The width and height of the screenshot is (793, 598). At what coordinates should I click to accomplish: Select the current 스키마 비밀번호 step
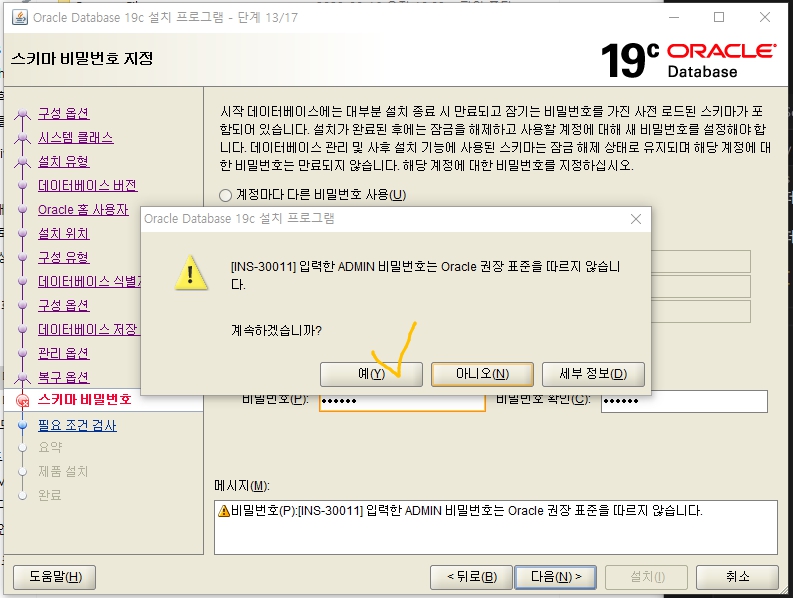[x=84, y=400]
